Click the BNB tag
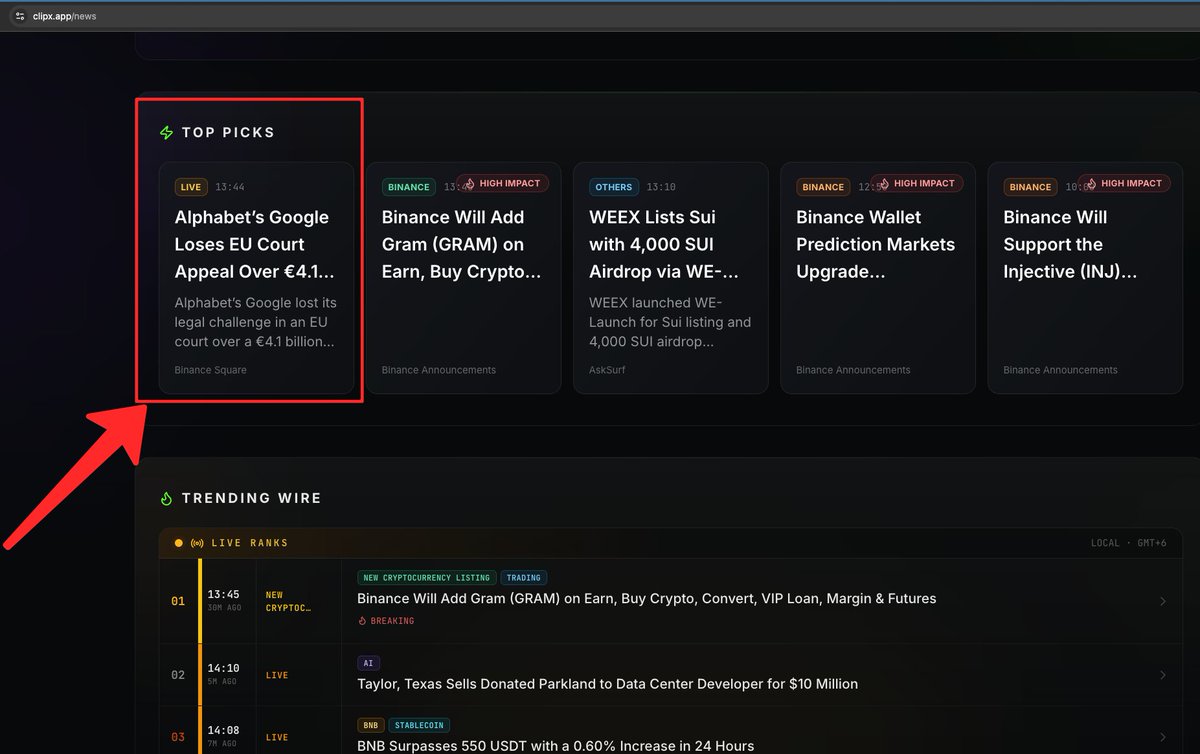The width and height of the screenshot is (1200, 754). pos(371,725)
